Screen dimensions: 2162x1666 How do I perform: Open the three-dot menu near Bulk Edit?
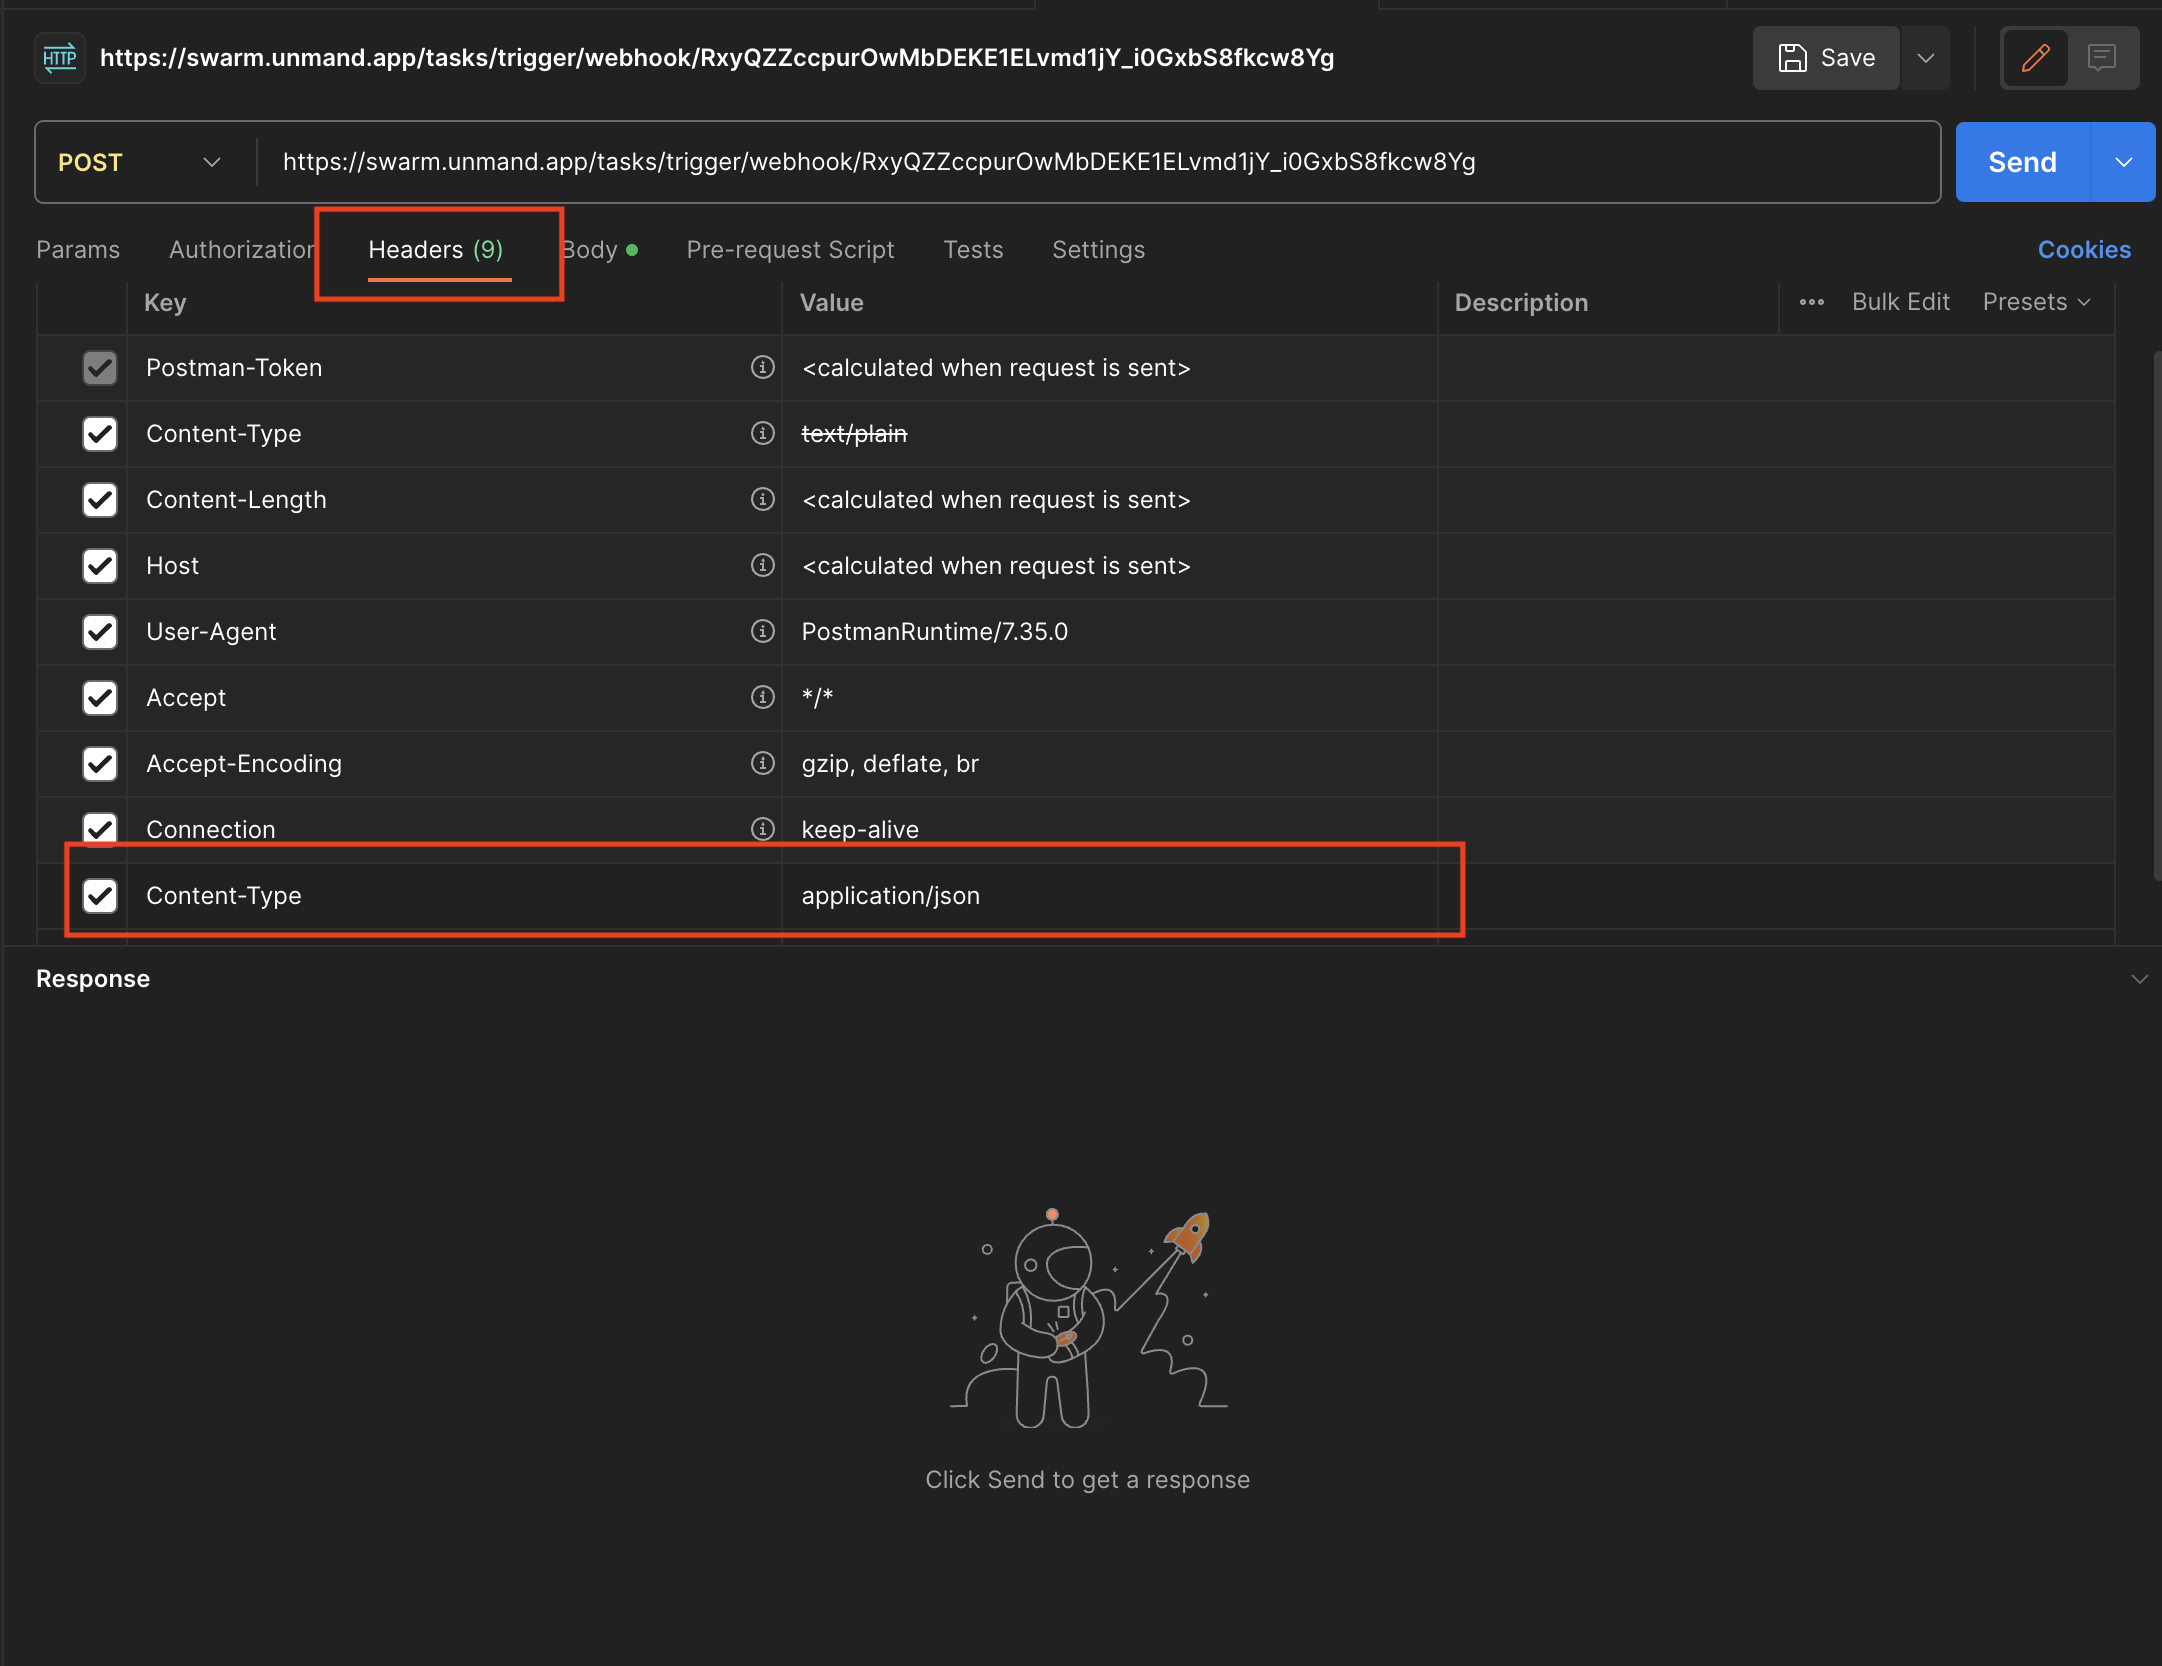[1813, 302]
